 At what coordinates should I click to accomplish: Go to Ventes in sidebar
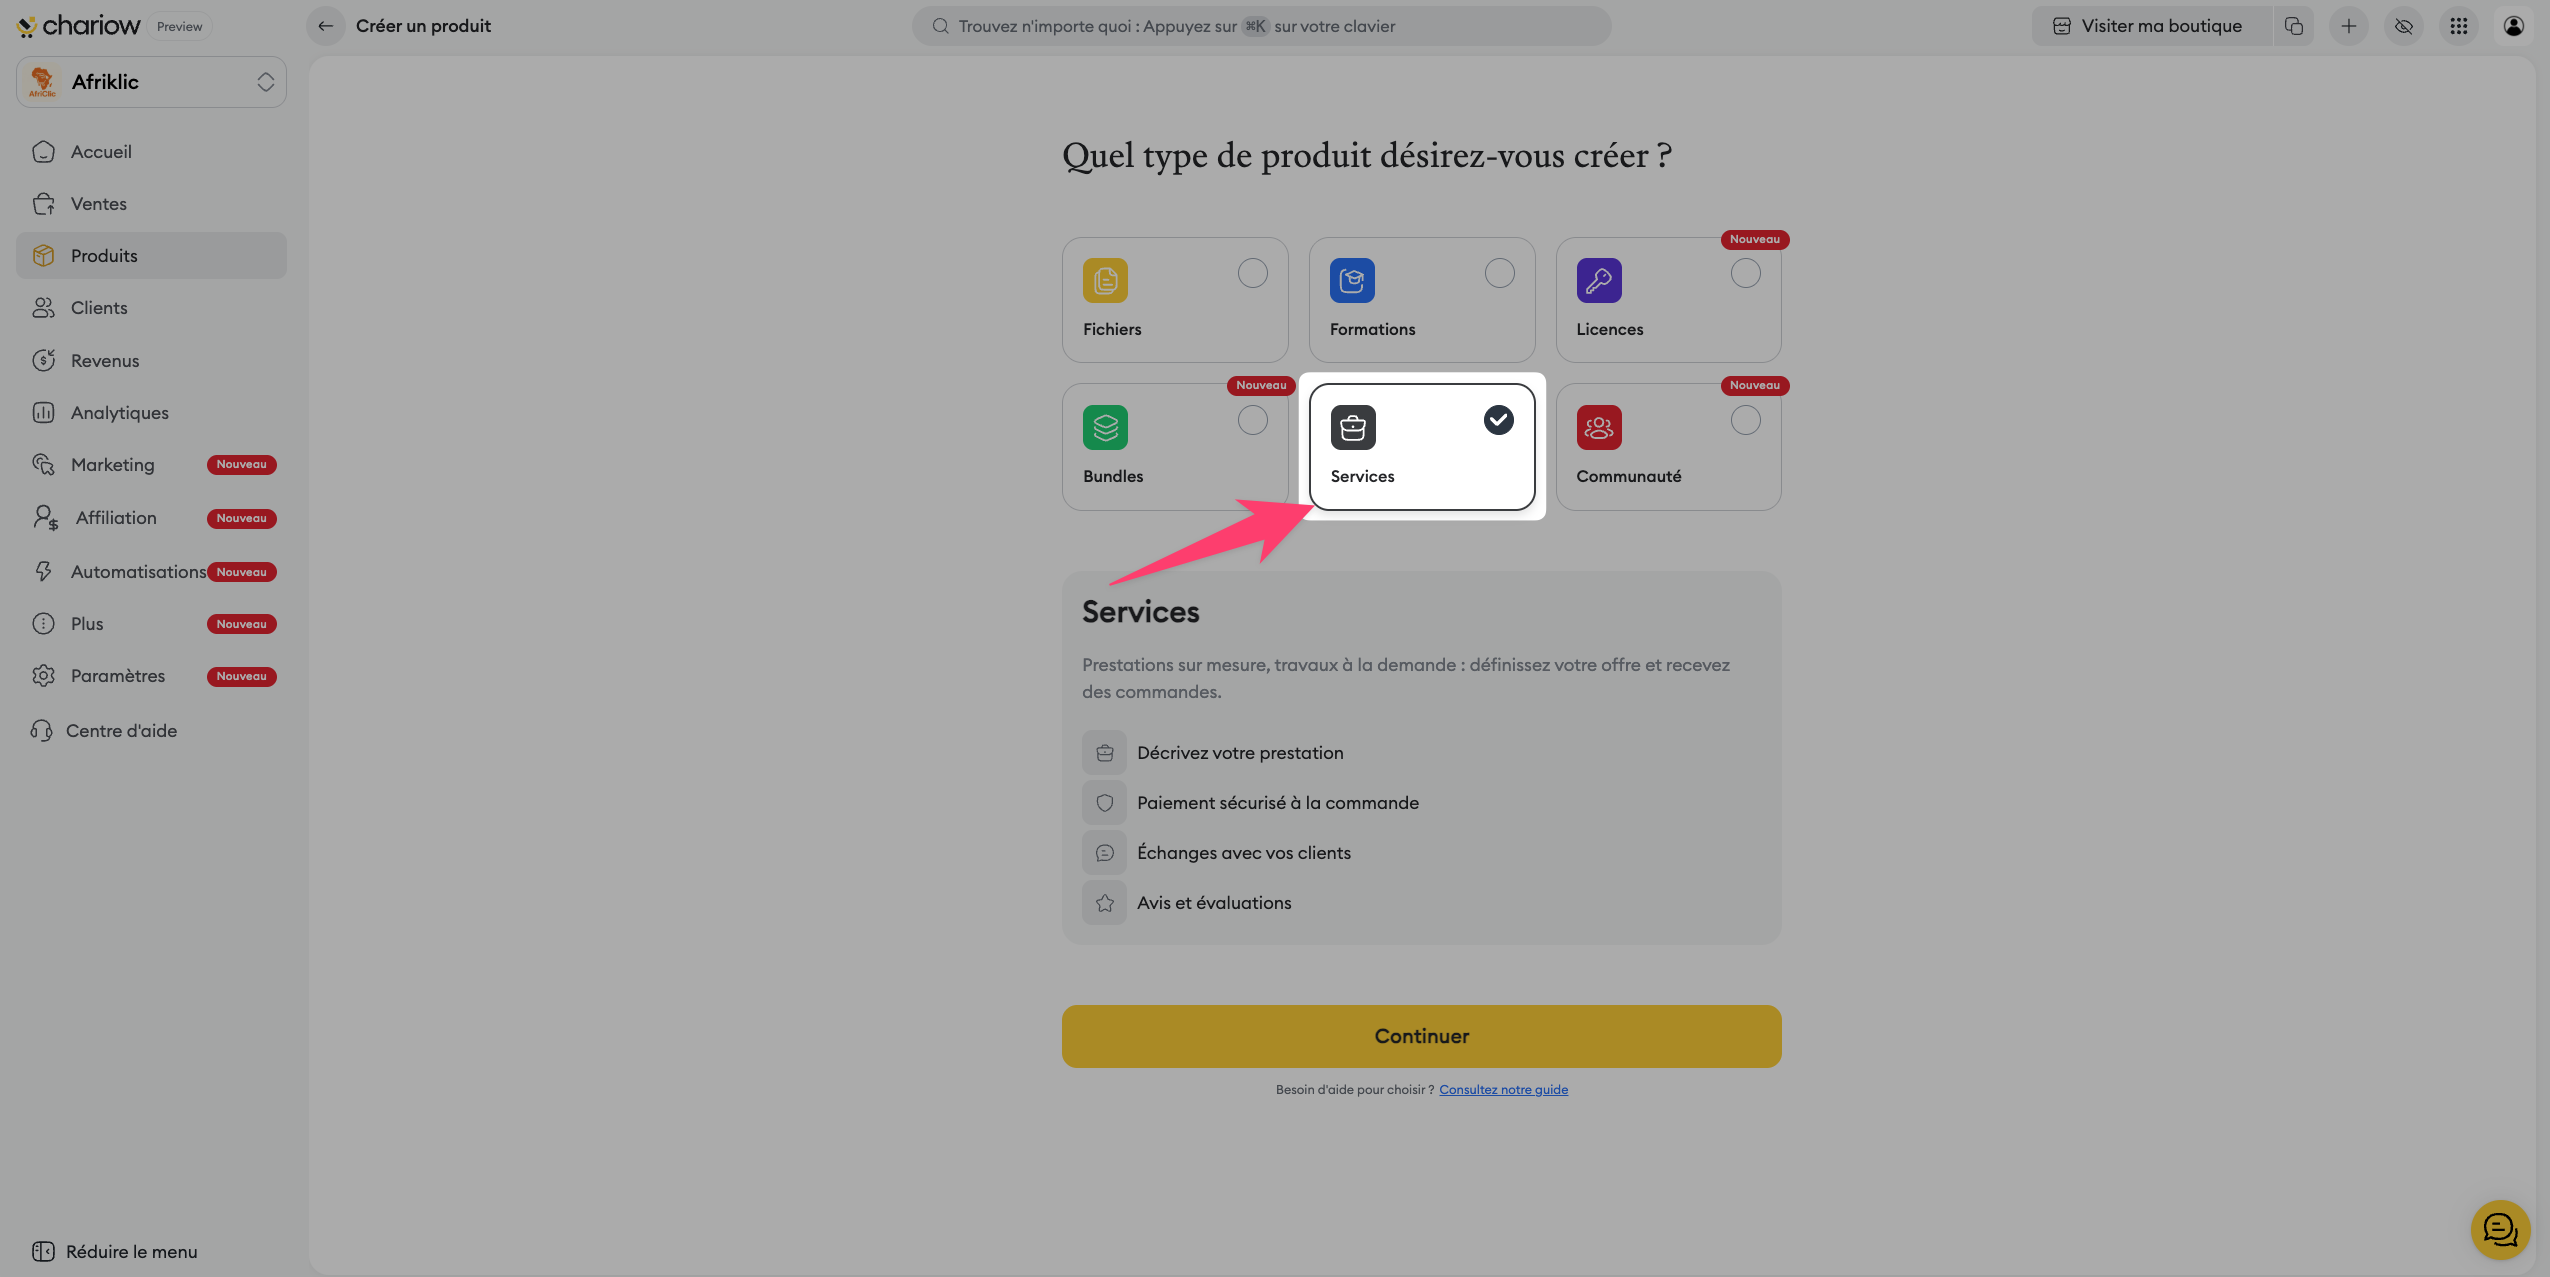(x=98, y=204)
